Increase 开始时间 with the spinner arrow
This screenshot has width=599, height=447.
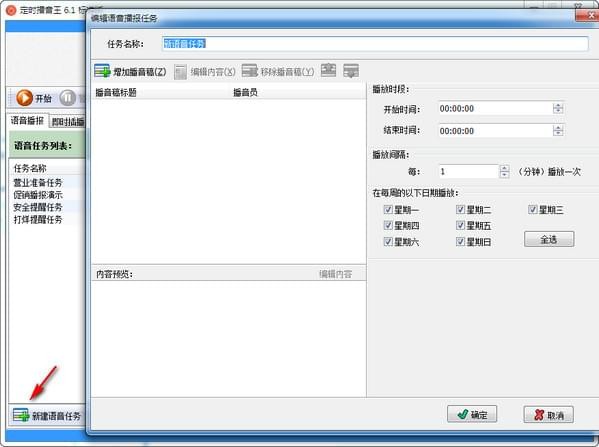[x=558, y=105]
